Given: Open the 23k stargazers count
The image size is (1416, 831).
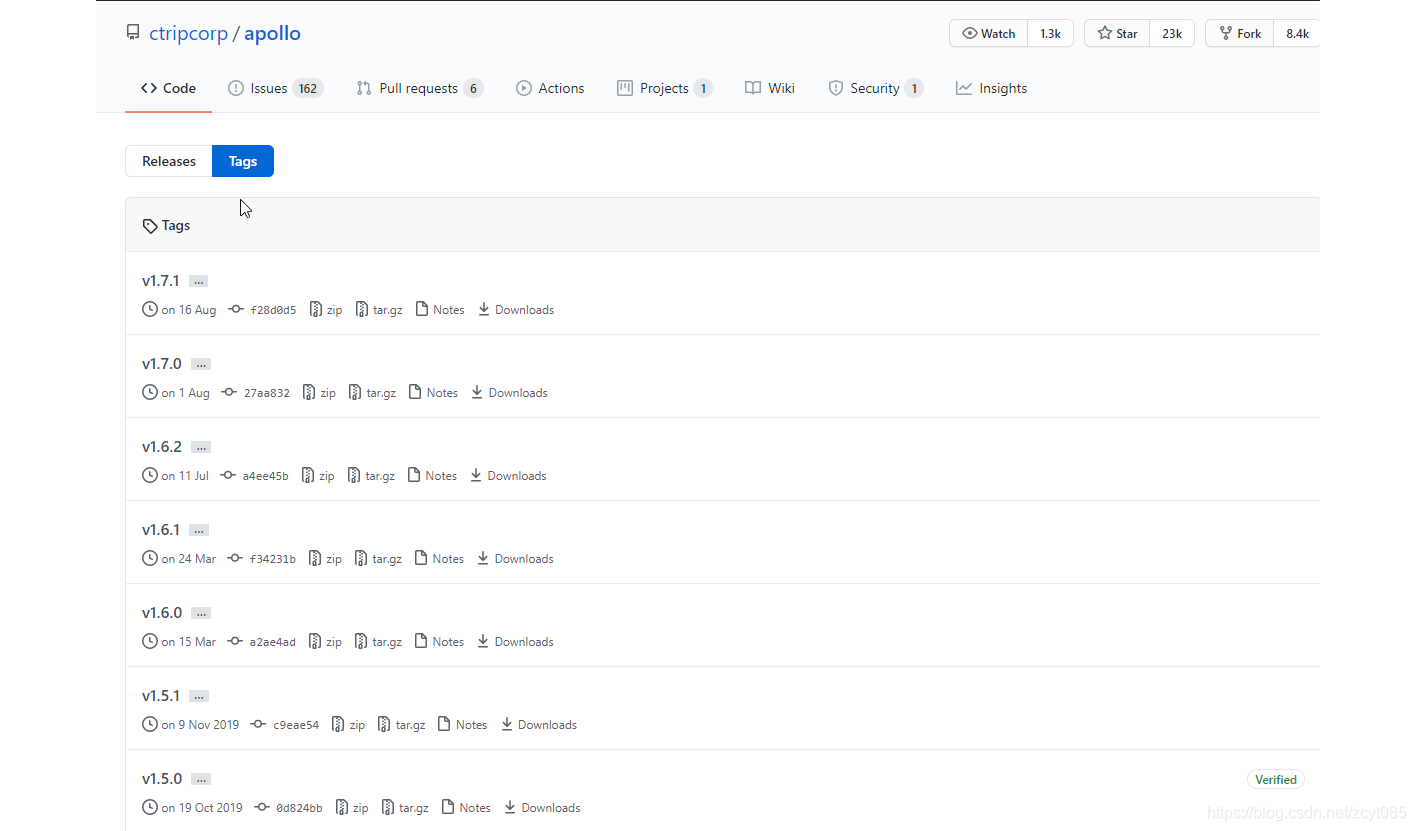Looking at the screenshot, I should tap(1172, 33).
